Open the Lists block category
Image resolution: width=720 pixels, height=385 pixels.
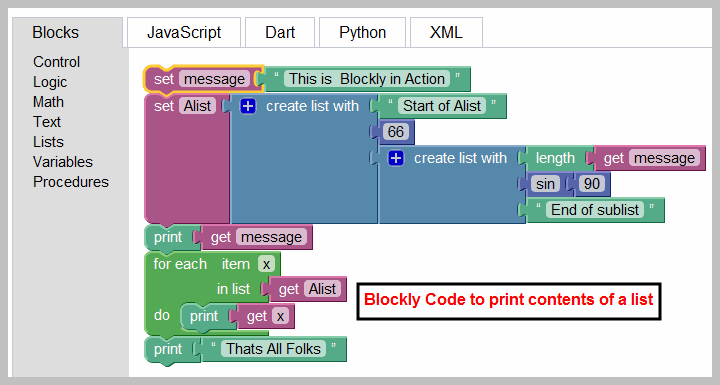48,142
